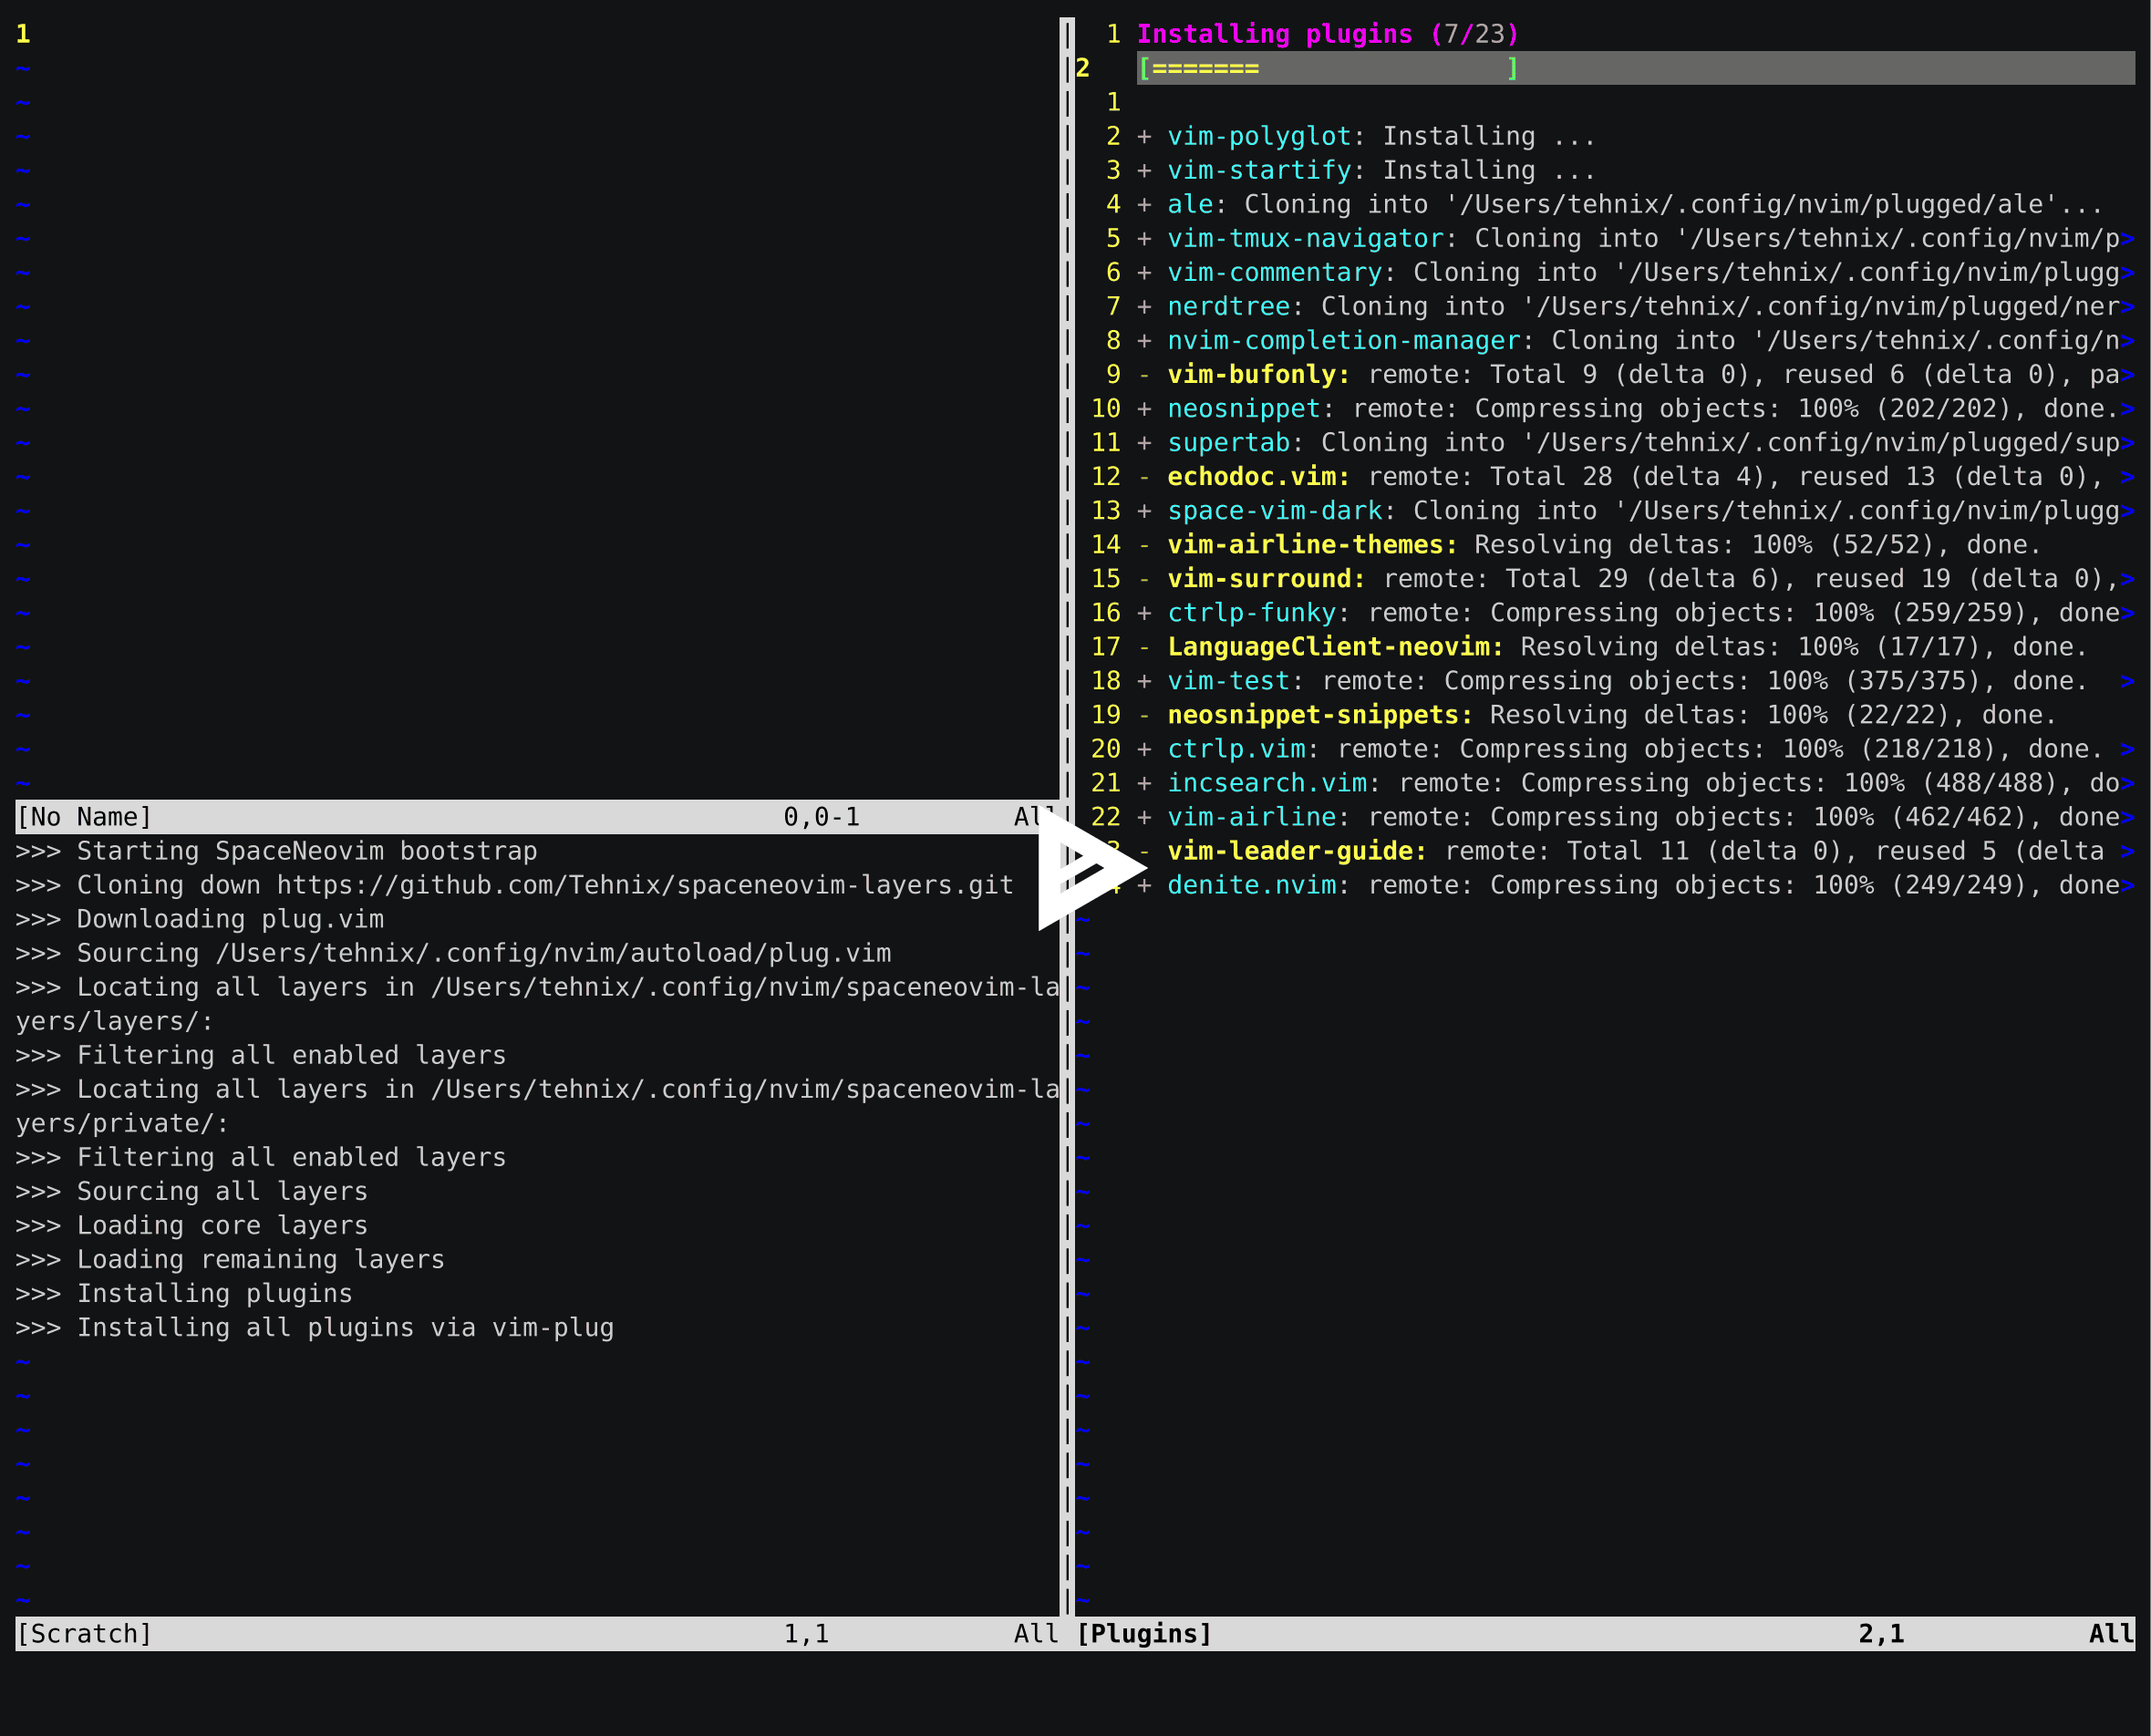2151x1736 pixels.
Task: Select the vim-surround plugin entry
Action: click(1636, 578)
